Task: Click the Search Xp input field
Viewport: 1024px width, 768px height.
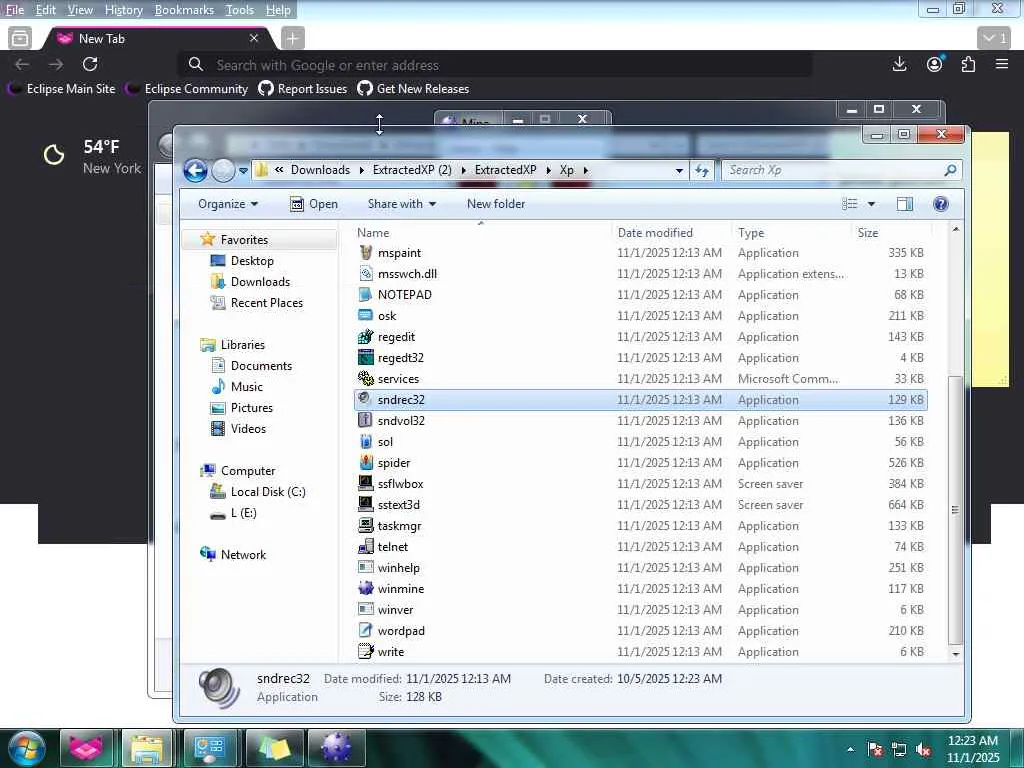Action: pyautogui.click(x=841, y=170)
